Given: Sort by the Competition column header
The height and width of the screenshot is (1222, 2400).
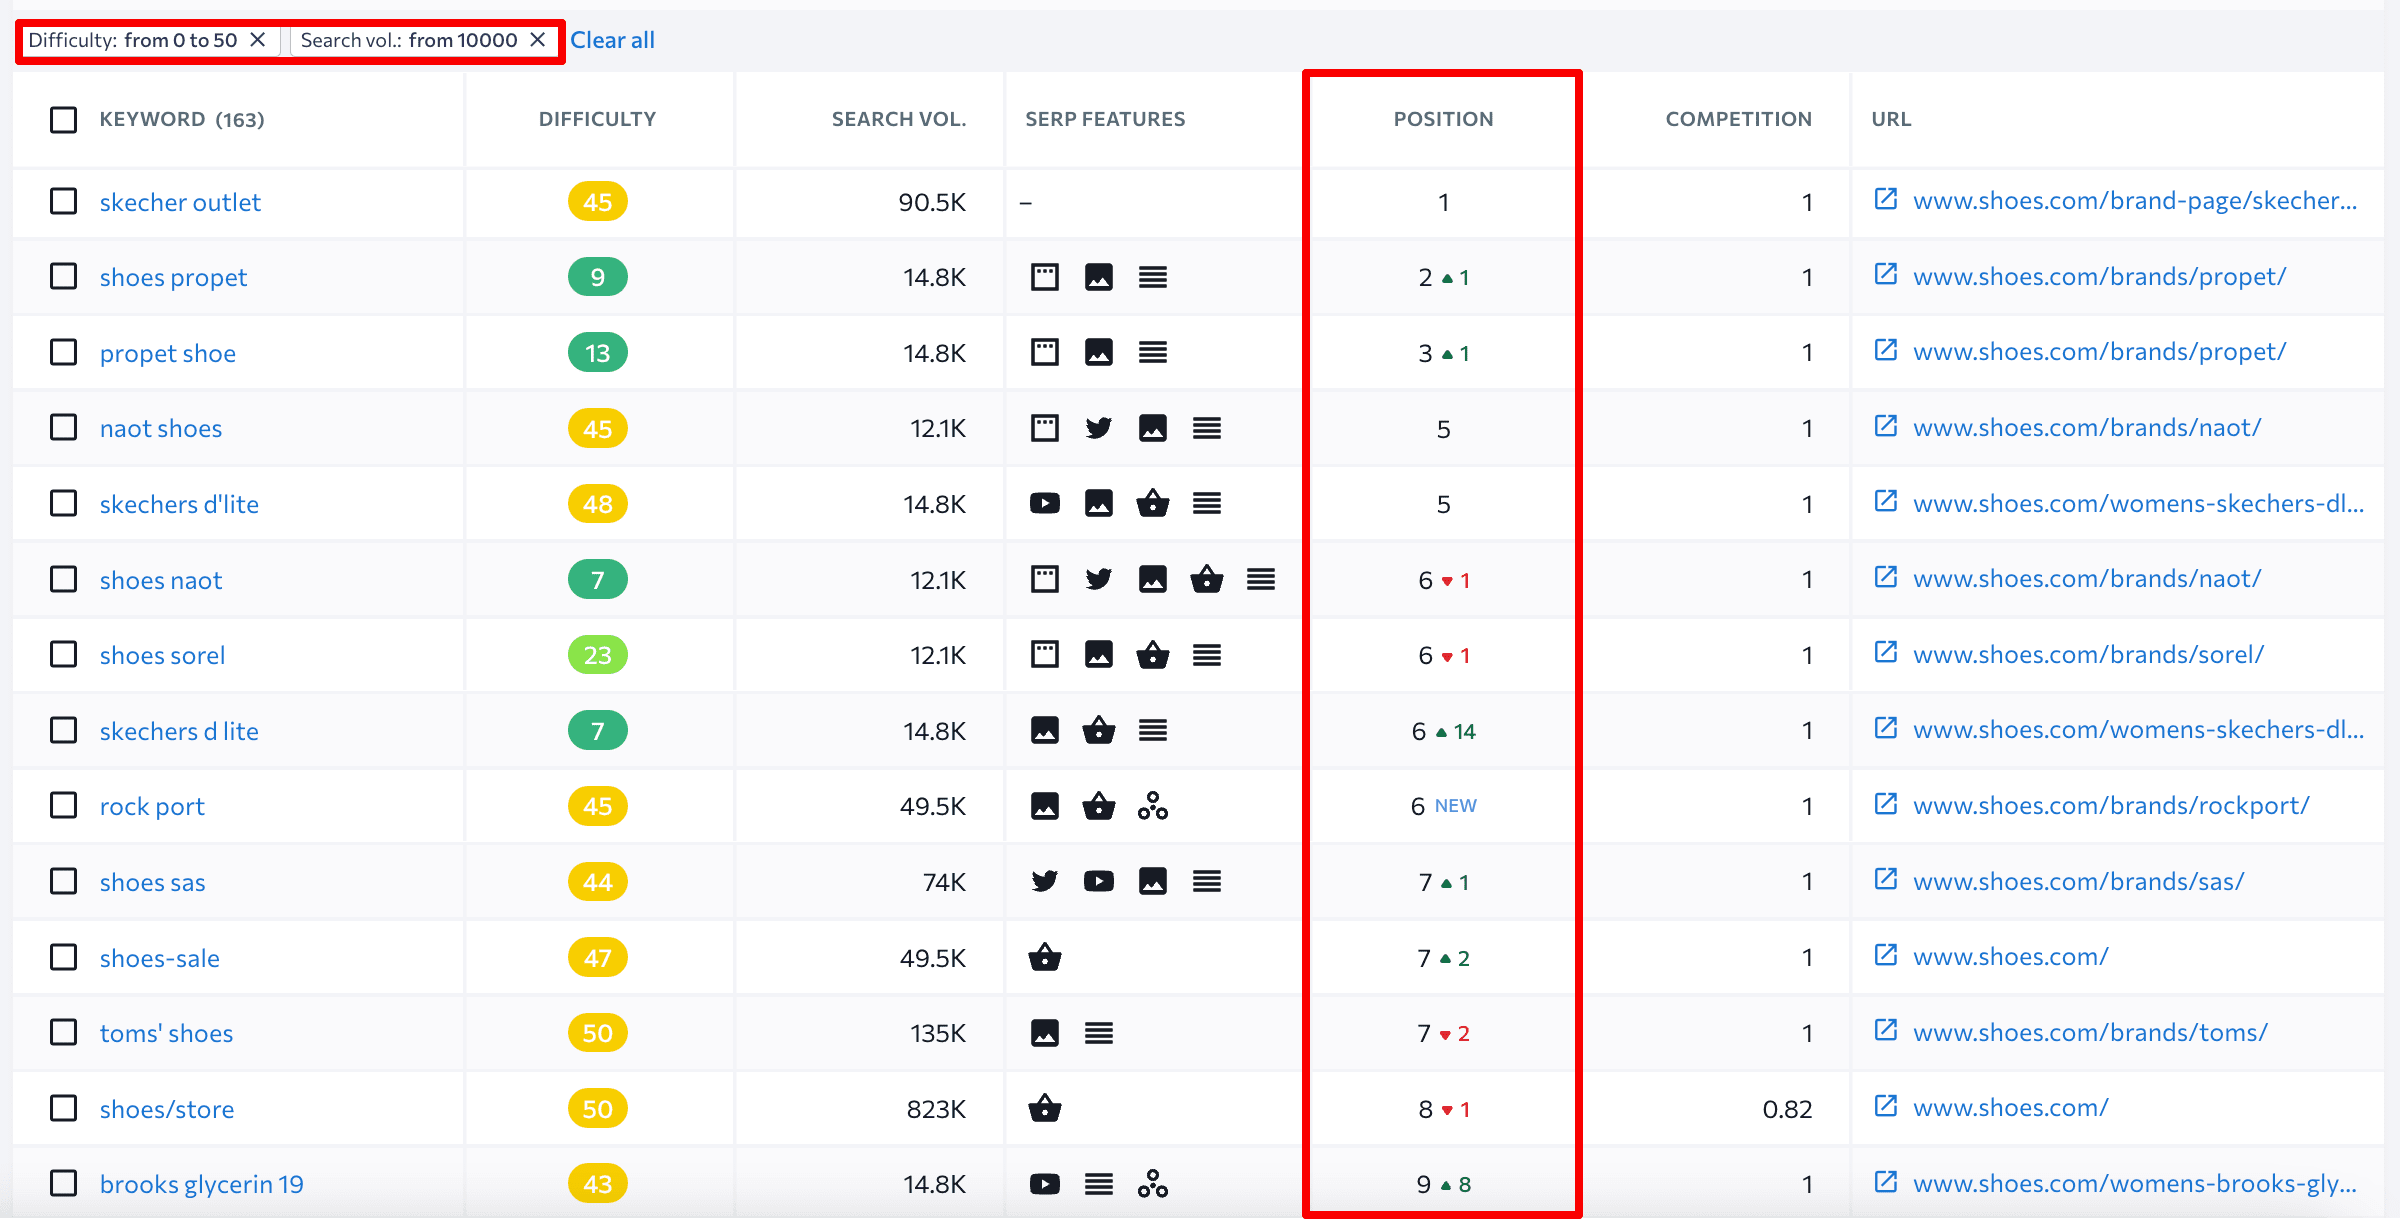Looking at the screenshot, I should tap(1738, 119).
